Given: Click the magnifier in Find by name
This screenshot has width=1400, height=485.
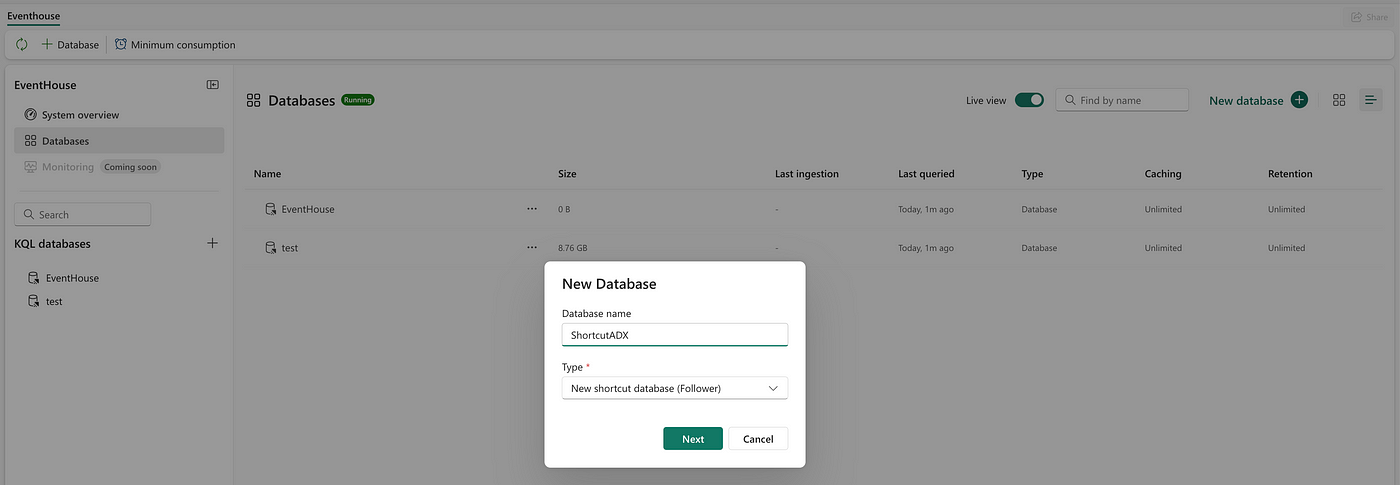Looking at the screenshot, I should click(1071, 100).
